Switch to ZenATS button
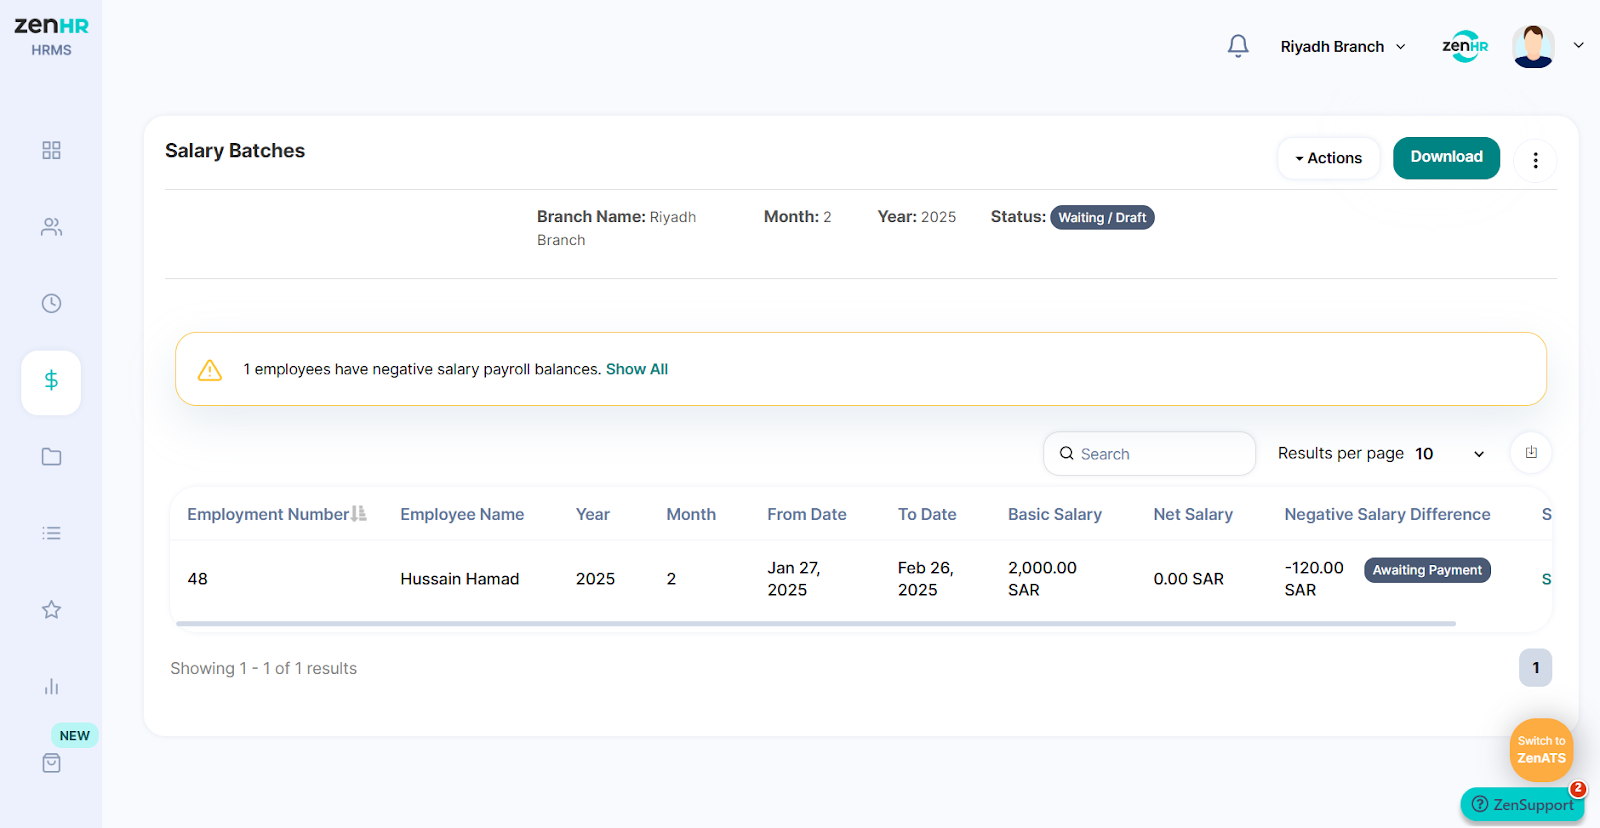This screenshot has height=828, width=1600. [1541, 750]
